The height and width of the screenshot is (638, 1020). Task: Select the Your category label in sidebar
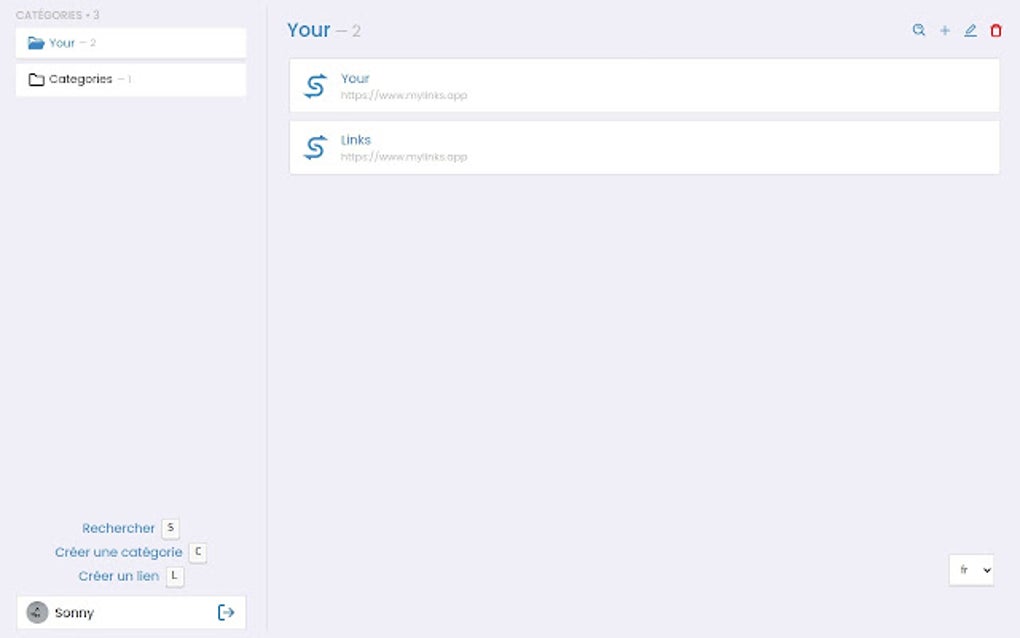click(62, 43)
